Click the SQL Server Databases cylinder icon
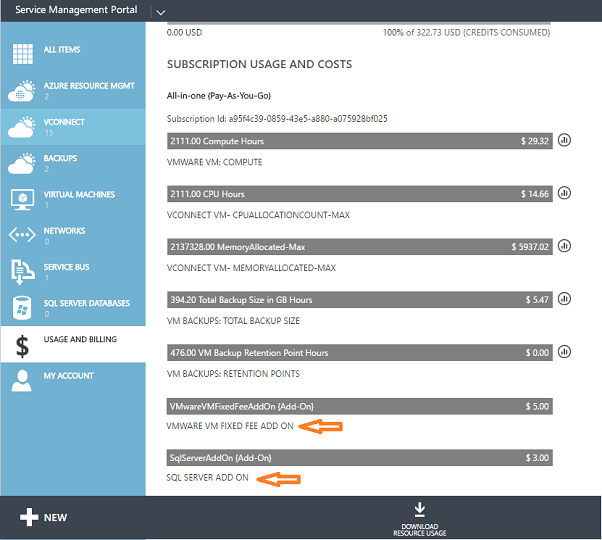Viewport: 602px width, 540px height. point(22,308)
